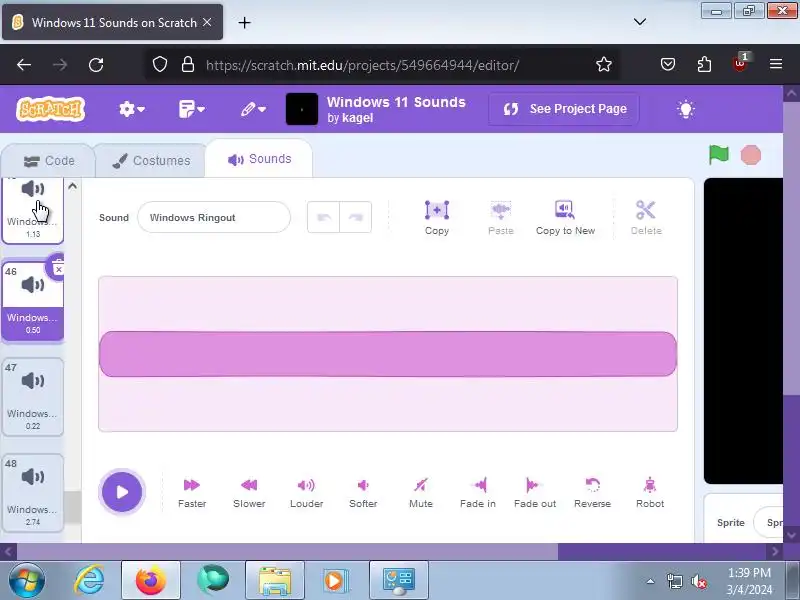This screenshot has height=600, width=800.
Task: Select the sound thumbnail with length 1.13
Action: (x=33, y=211)
